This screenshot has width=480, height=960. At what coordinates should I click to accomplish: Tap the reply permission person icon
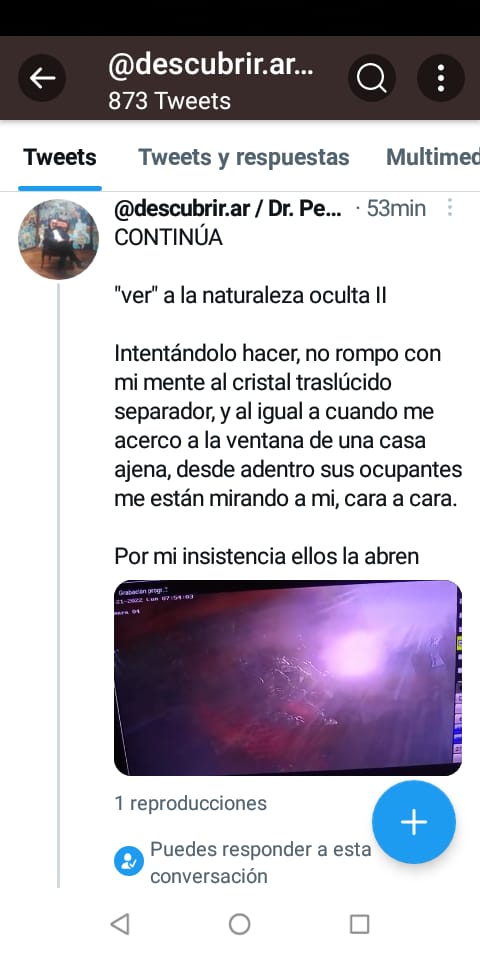pyautogui.click(x=129, y=861)
